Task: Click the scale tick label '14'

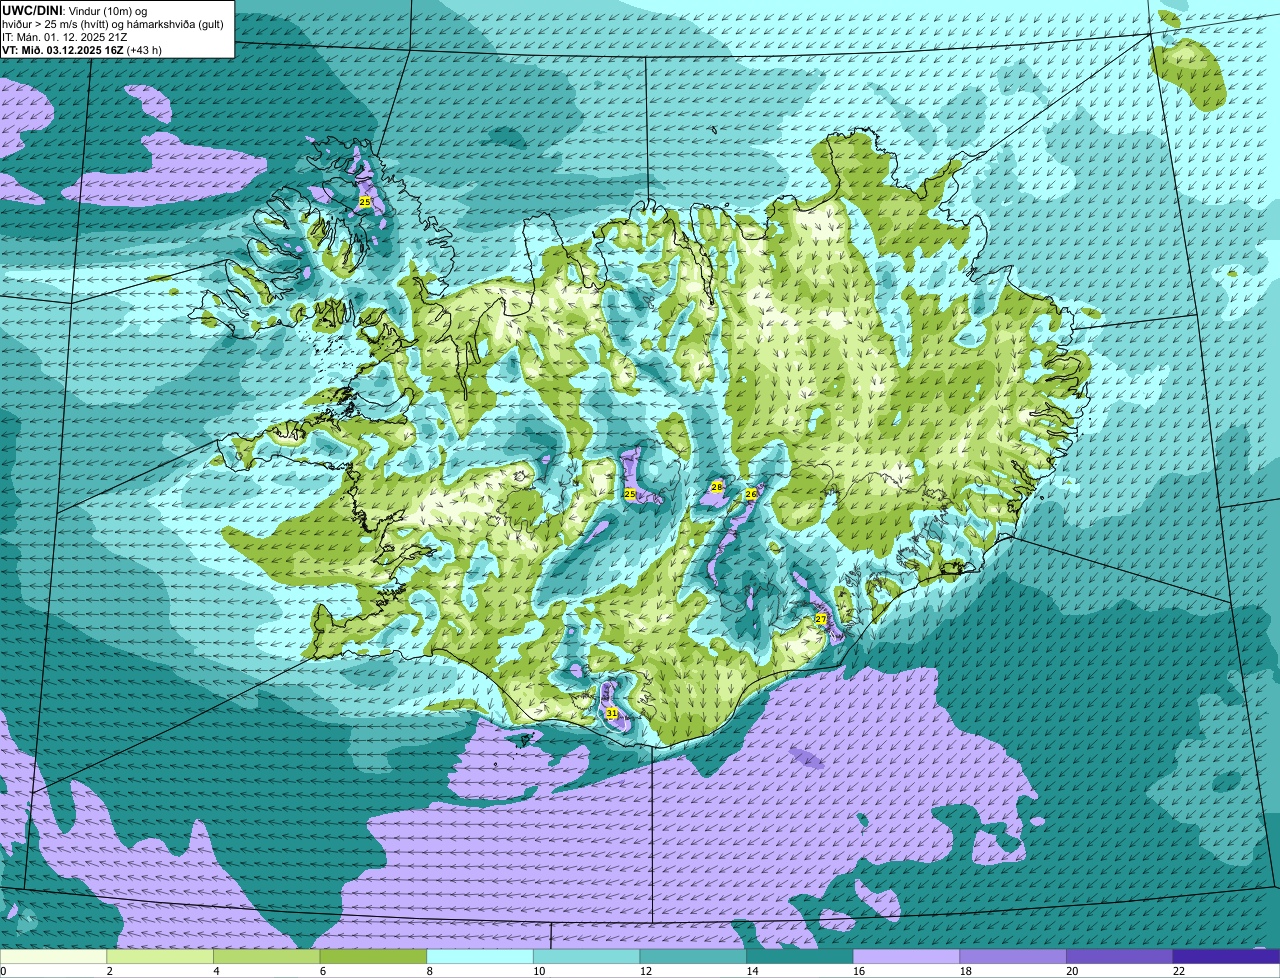Action: pos(752,971)
